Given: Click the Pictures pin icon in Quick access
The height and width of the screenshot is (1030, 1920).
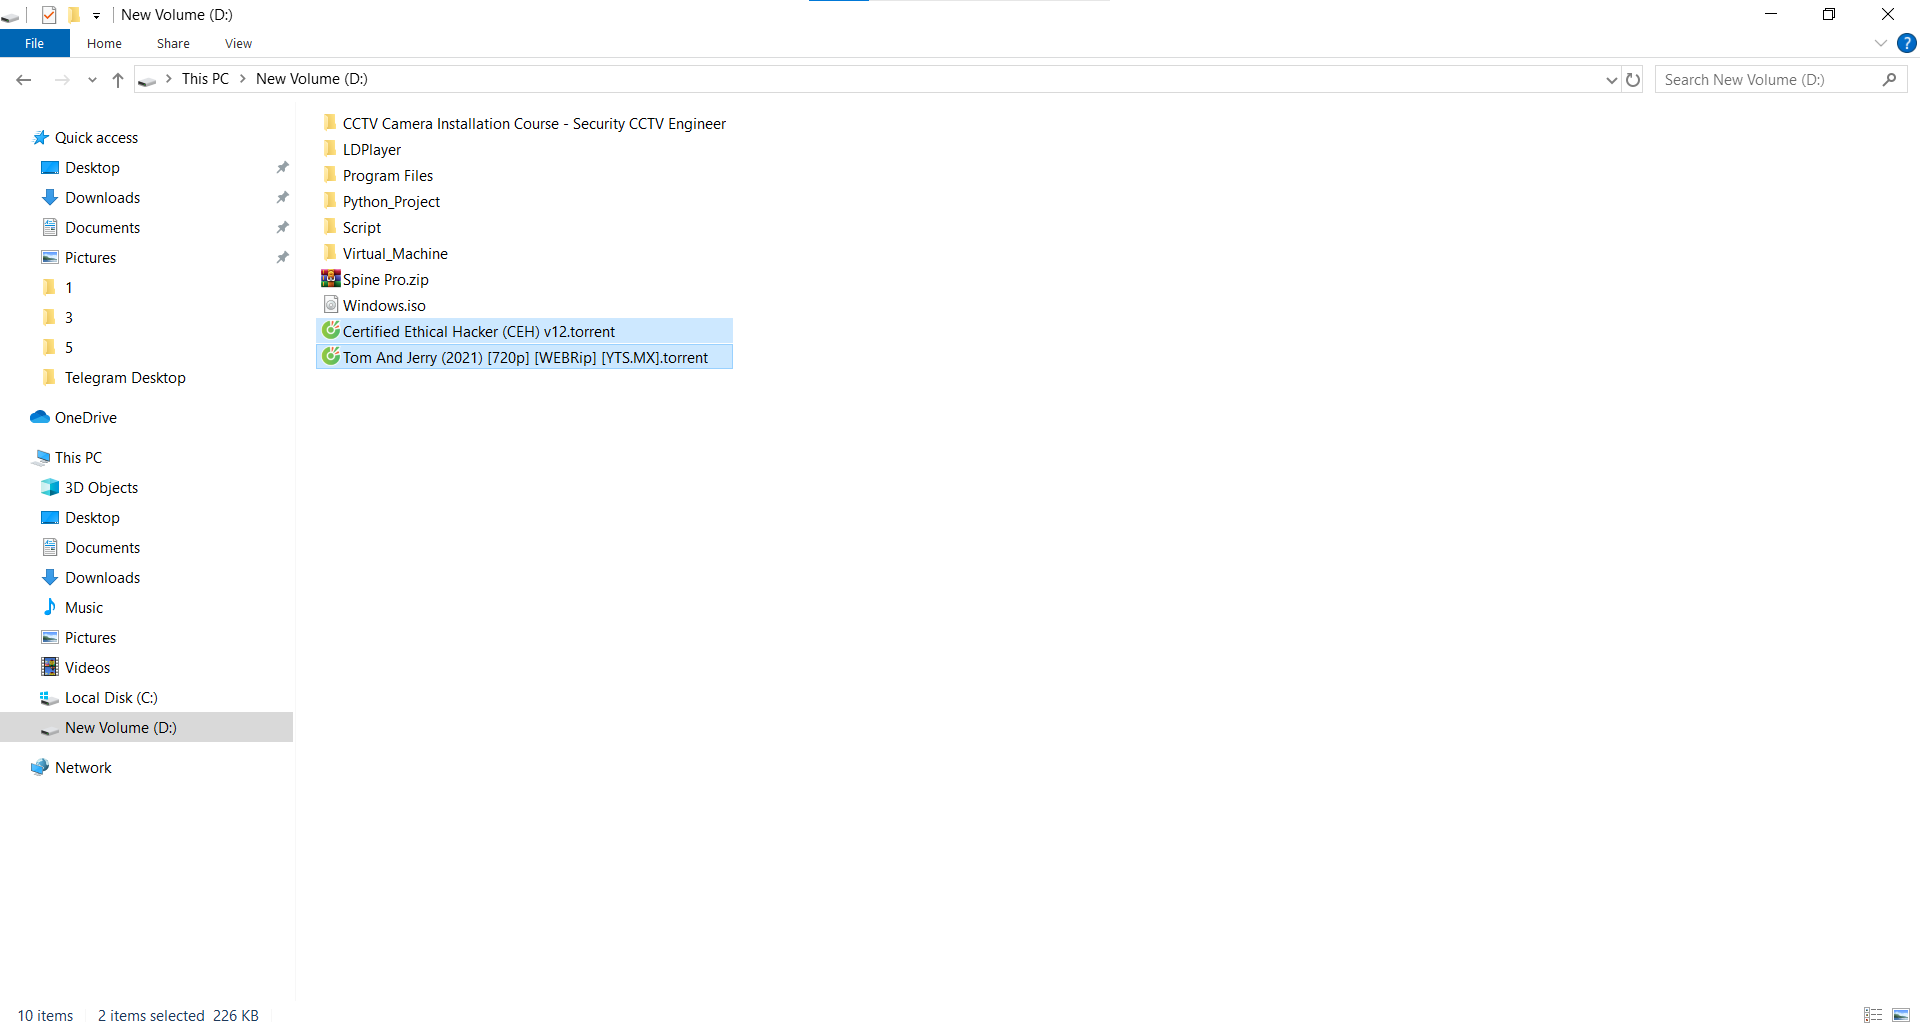Looking at the screenshot, I should click(283, 258).
